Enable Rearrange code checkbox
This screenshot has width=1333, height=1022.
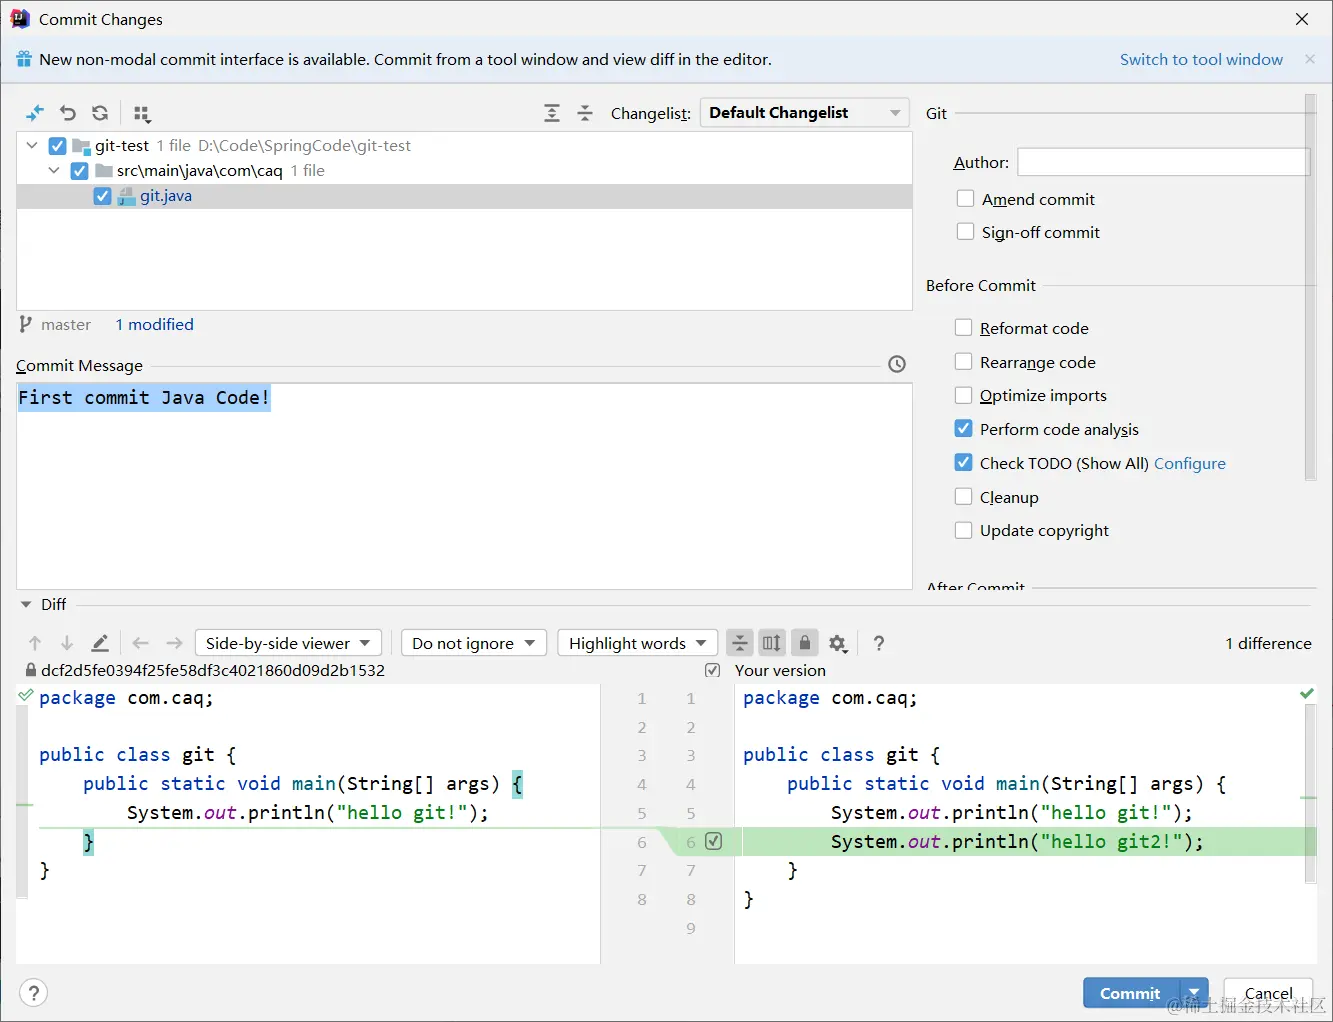coord(963,362)
